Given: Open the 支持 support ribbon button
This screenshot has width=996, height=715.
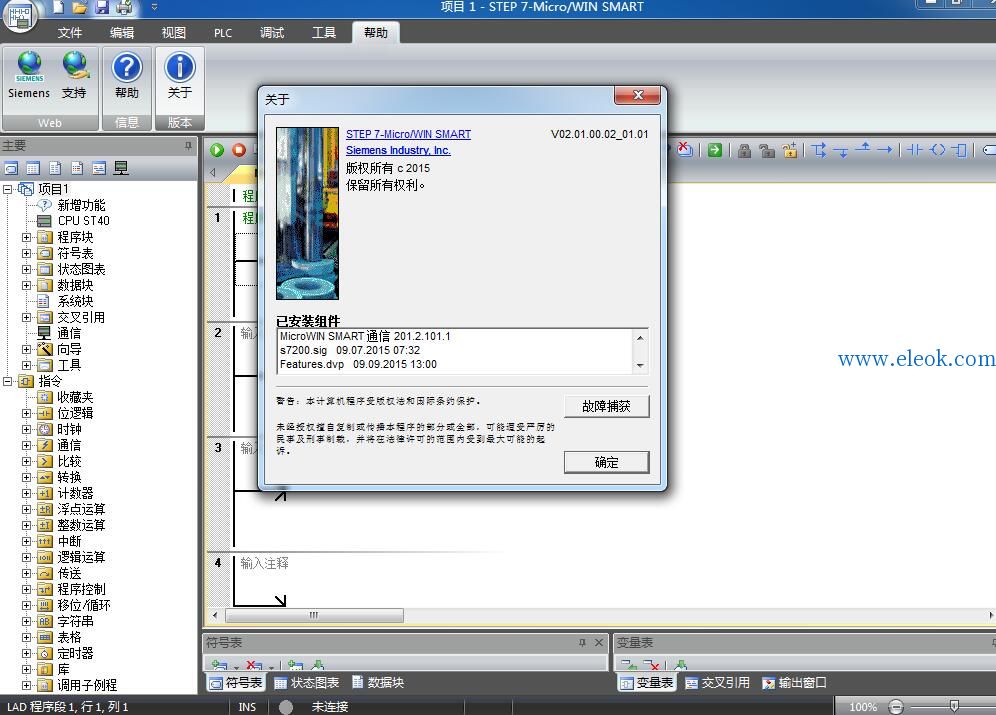Looking at the screenshot, I should (x=74, y=76).
